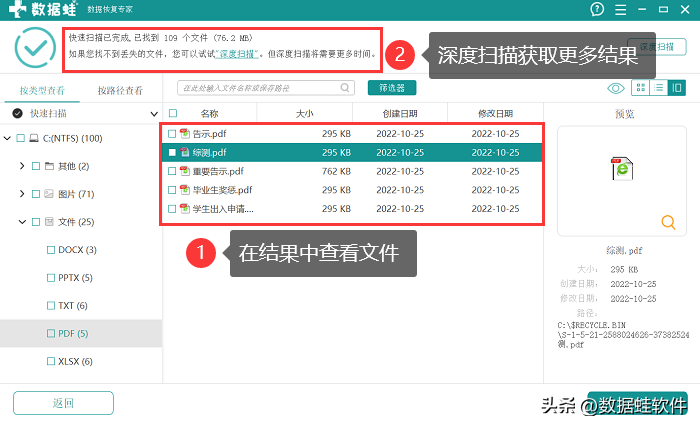Click the 返回 back button

63,403
